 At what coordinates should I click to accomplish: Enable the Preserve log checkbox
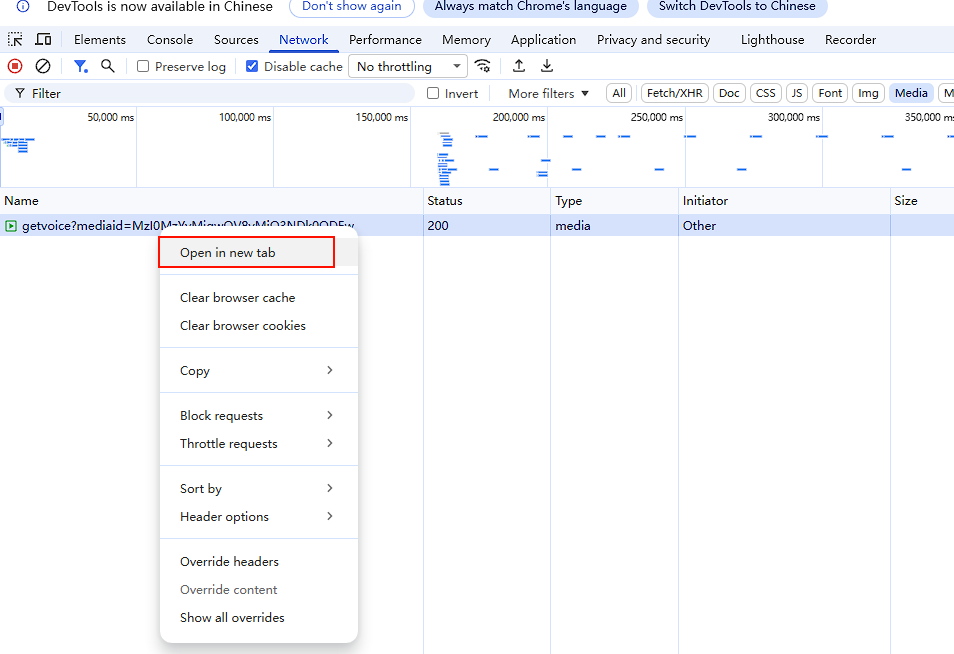pyautogui.click(x=143, y=66)
